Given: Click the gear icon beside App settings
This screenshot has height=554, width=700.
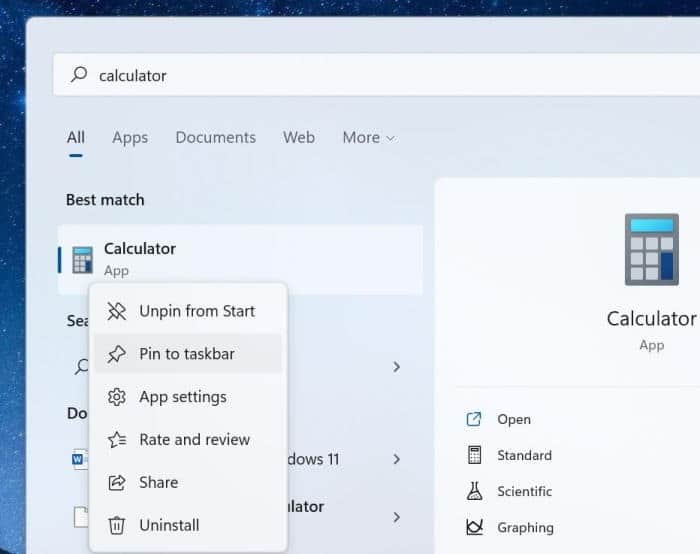Looking at the screenshot, I should coord(117,397).
